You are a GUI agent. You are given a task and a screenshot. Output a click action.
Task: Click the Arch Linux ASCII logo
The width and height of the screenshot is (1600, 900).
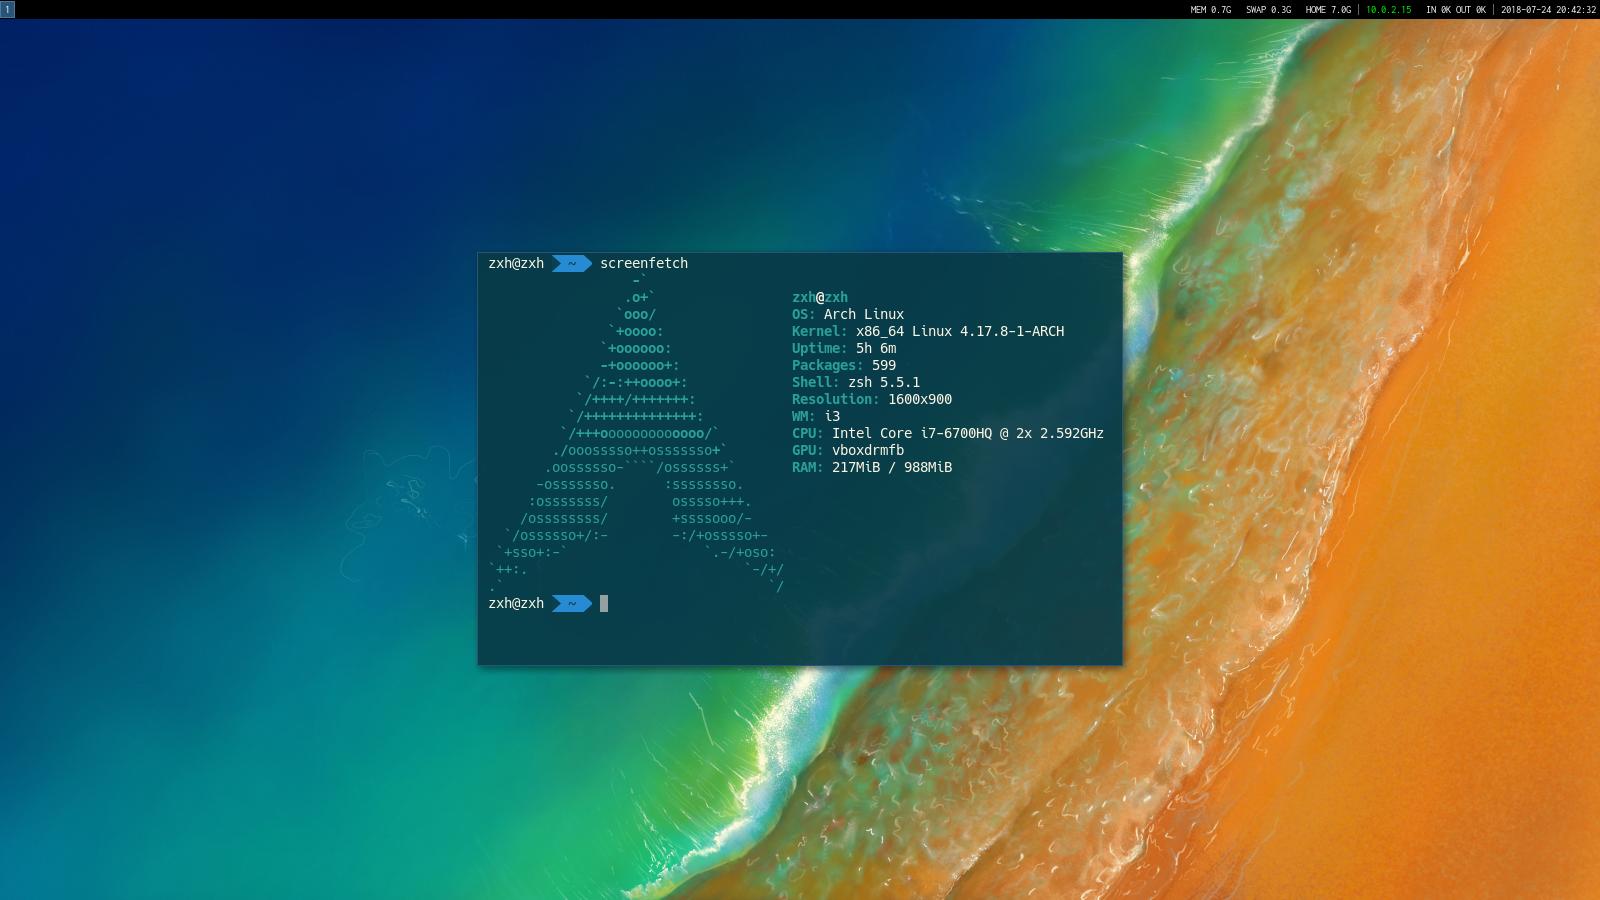tap(637, 434)
